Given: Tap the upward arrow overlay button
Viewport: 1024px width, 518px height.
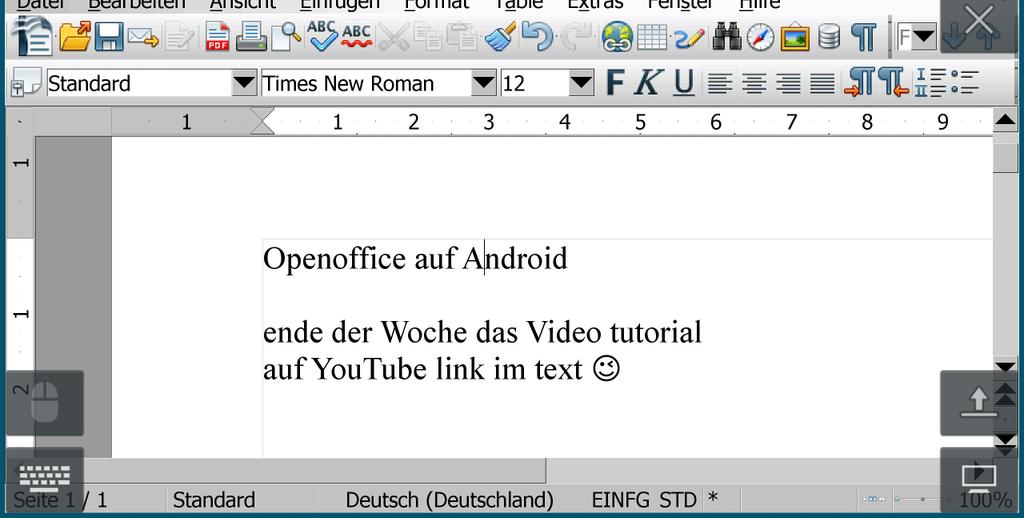Looking at the screenshot, I should pyautogui.click(x=978, y=403).
